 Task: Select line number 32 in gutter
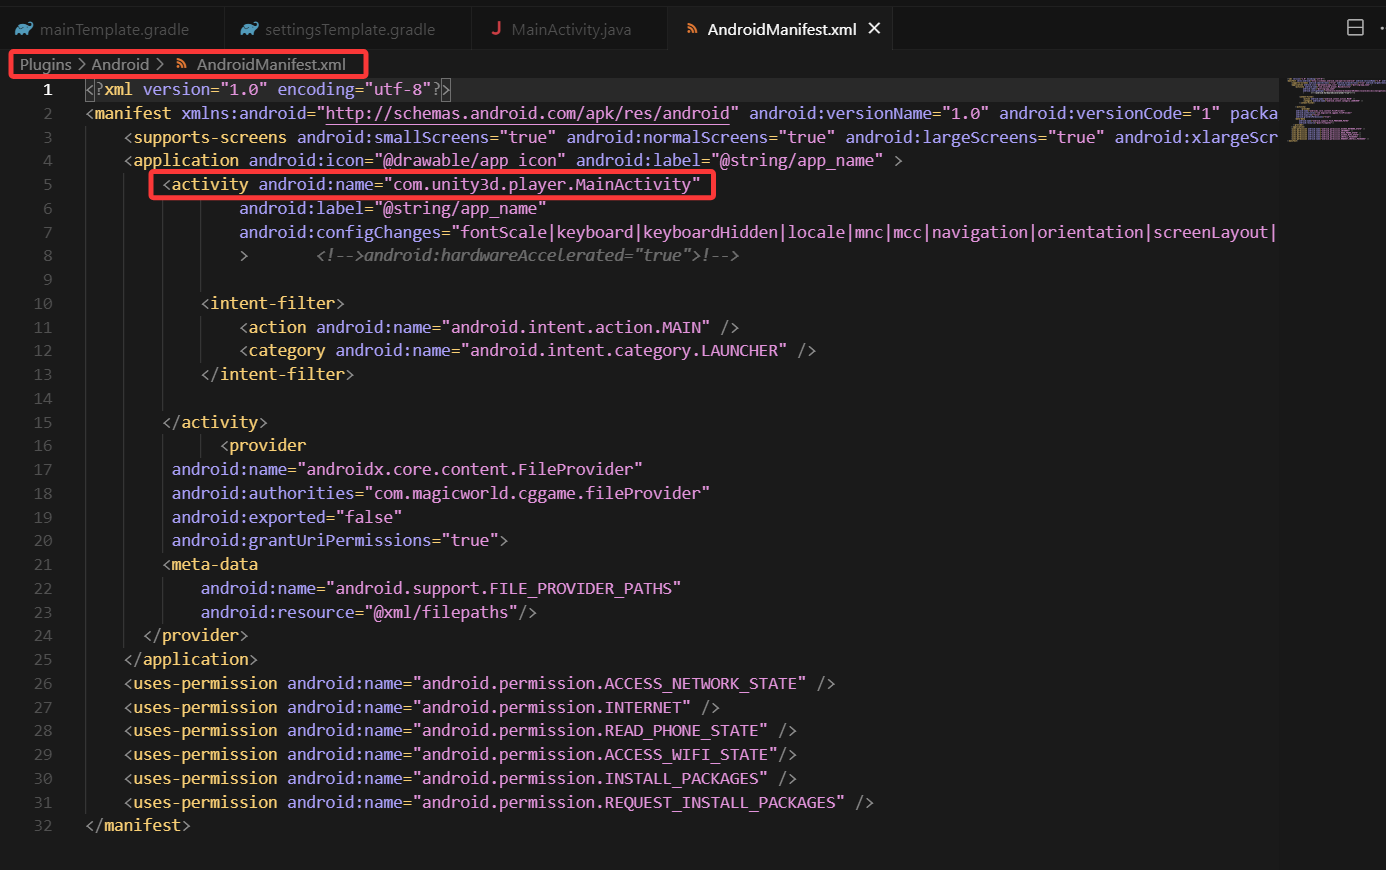43,825
